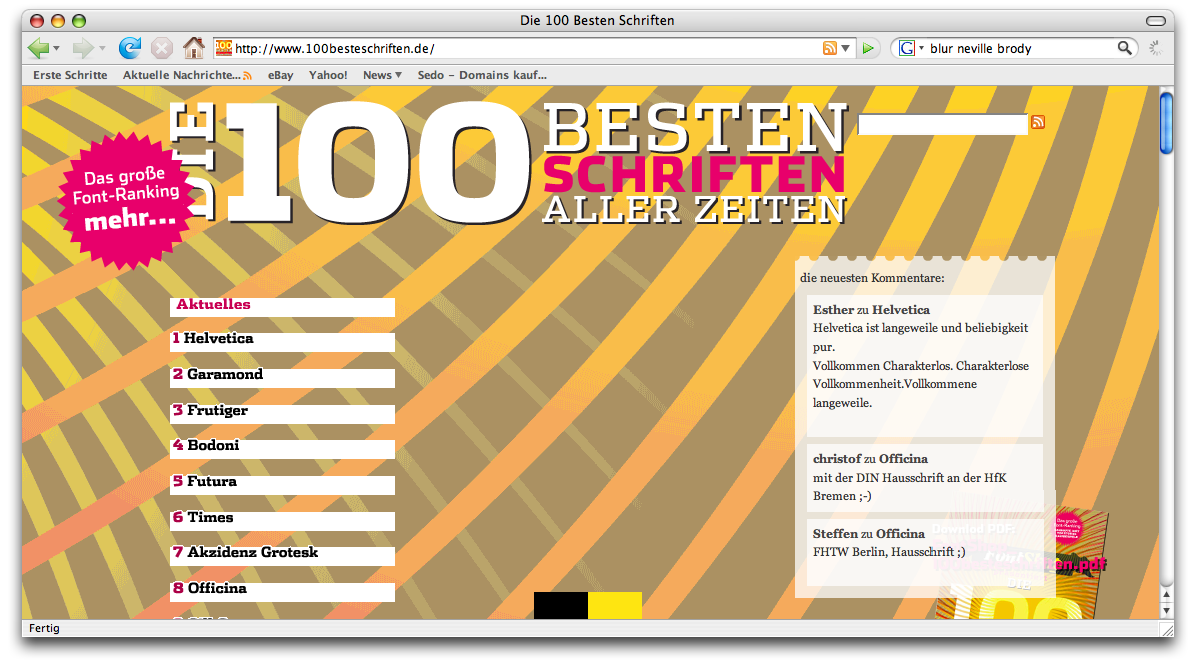Image resolution: width=1193 pixels, height=666 pixels.
Task: Open the 3 Frutiger font entry
Action: point(282,412)
